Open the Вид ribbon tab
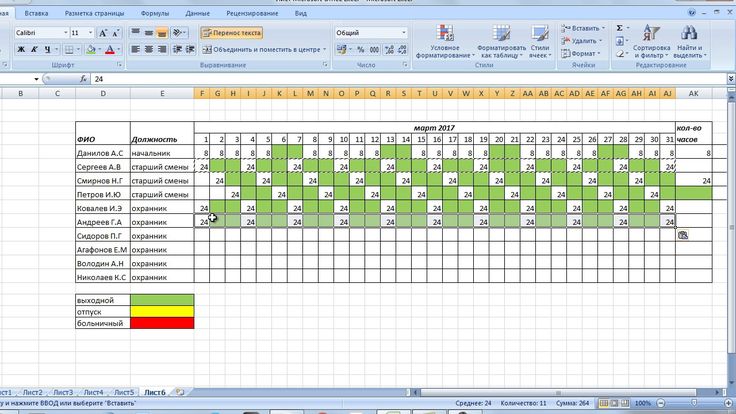 coord(300,13)
